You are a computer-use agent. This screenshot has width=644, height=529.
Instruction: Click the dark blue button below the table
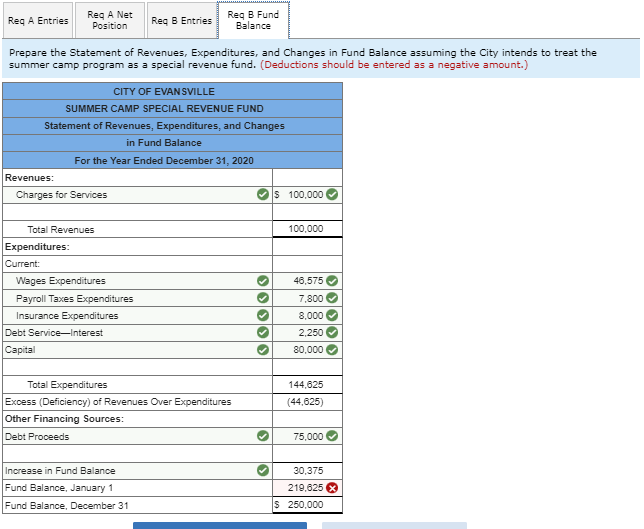[x=220, y=525]
